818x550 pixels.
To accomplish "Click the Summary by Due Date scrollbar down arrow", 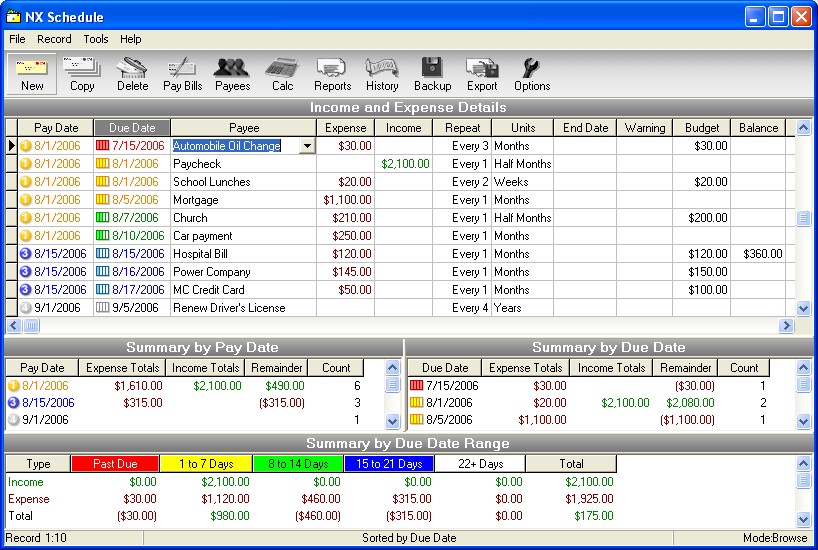I will (x=803, y=421).
